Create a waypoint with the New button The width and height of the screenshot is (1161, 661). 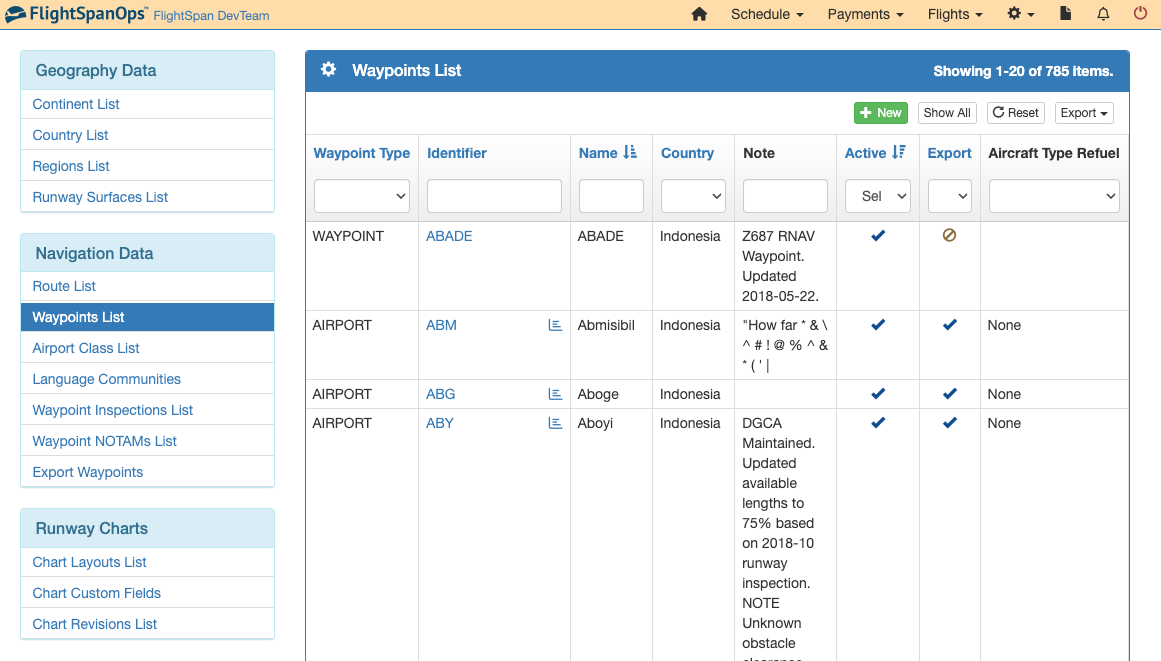pos(880,112)
